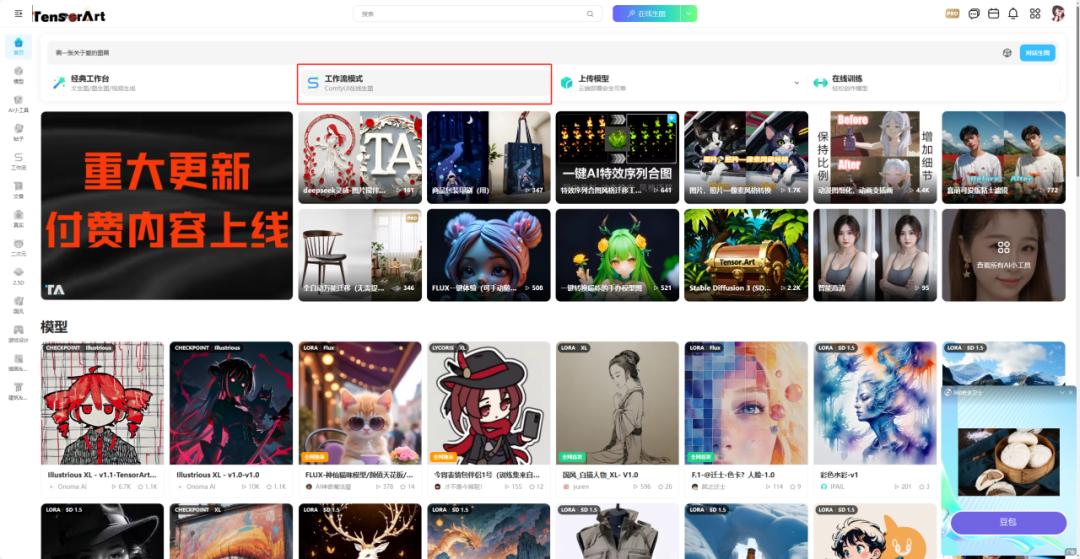This screenshot has height=559, width=1080.
Task: Click 查看所有AI小工具 tile
Action: click(1004, 255)
